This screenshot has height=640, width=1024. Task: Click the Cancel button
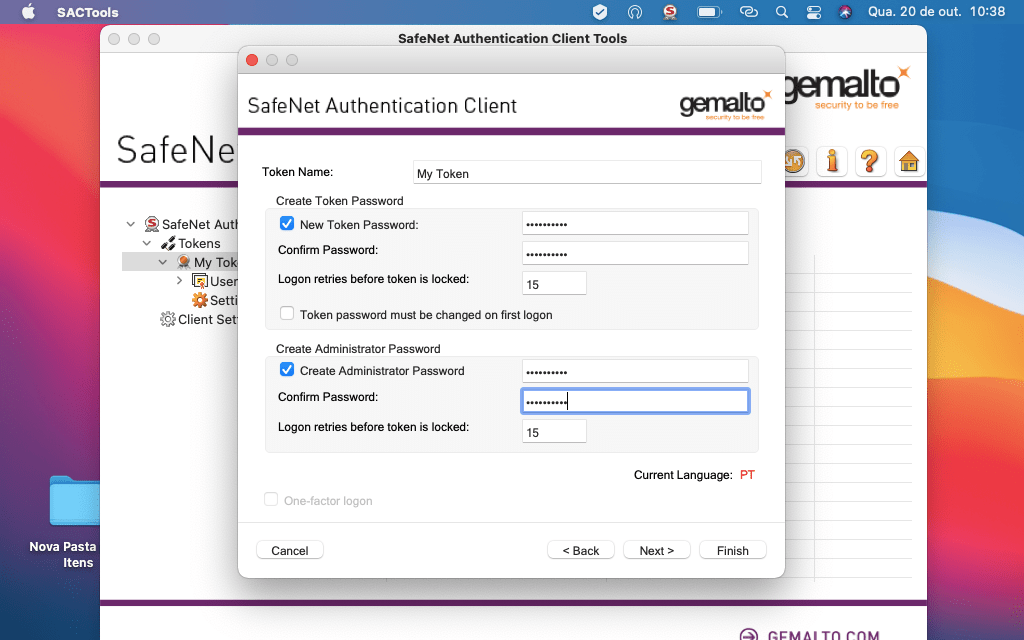(289, 551)
